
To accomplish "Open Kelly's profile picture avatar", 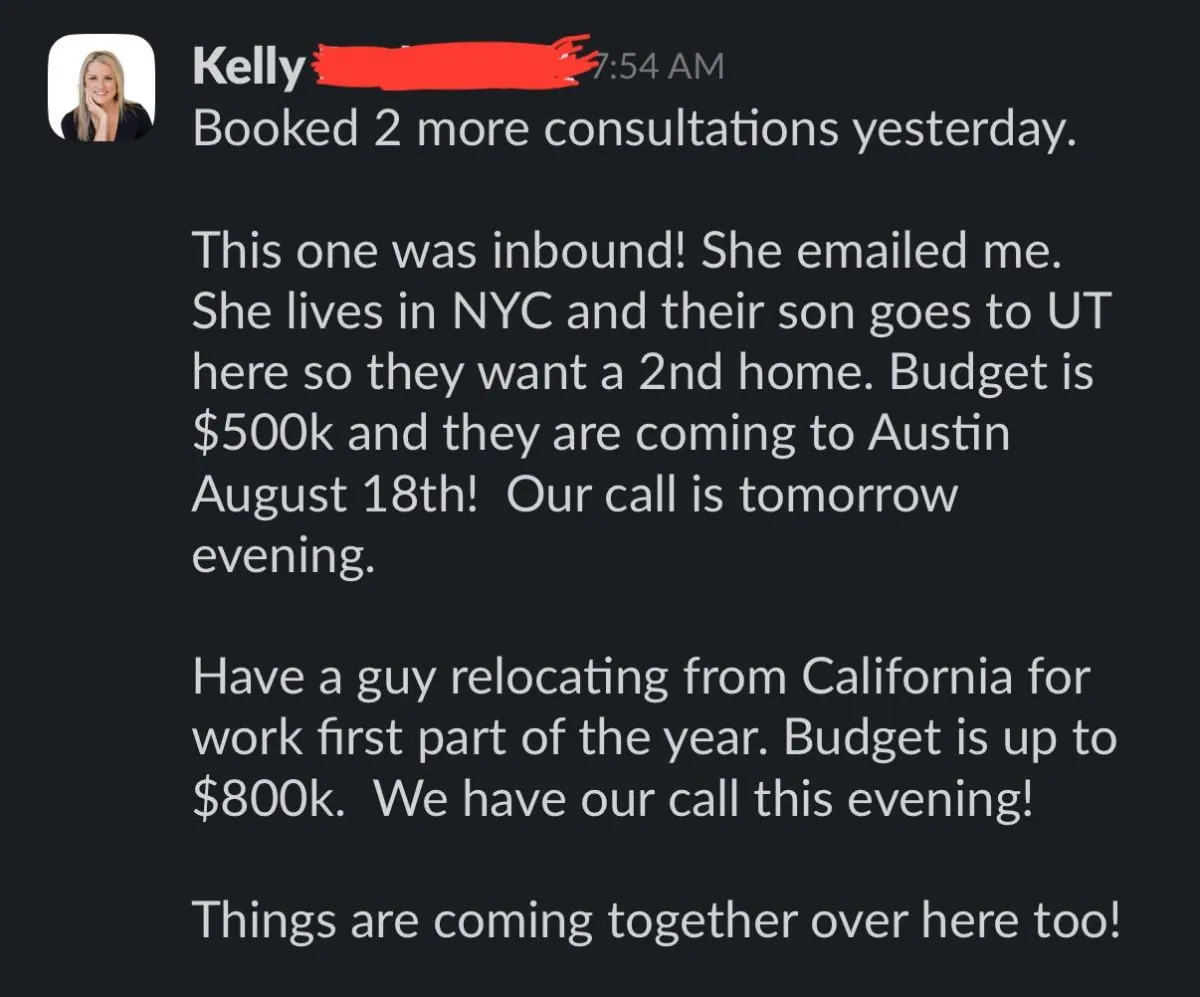I will pyautogui.click(x=101, y=89).
